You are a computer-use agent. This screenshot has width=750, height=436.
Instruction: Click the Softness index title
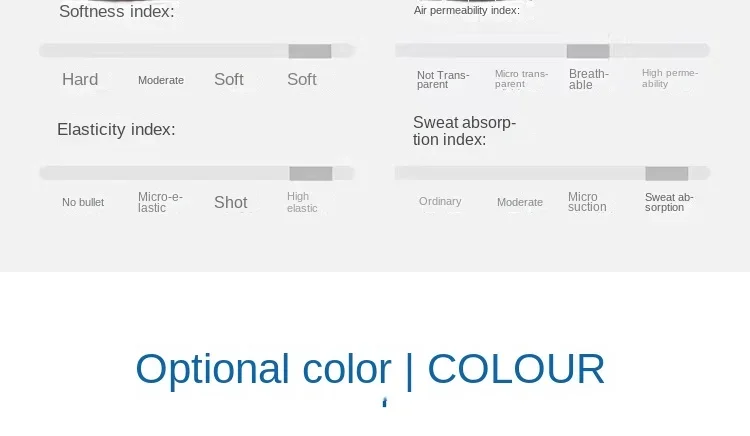point(117,11)
